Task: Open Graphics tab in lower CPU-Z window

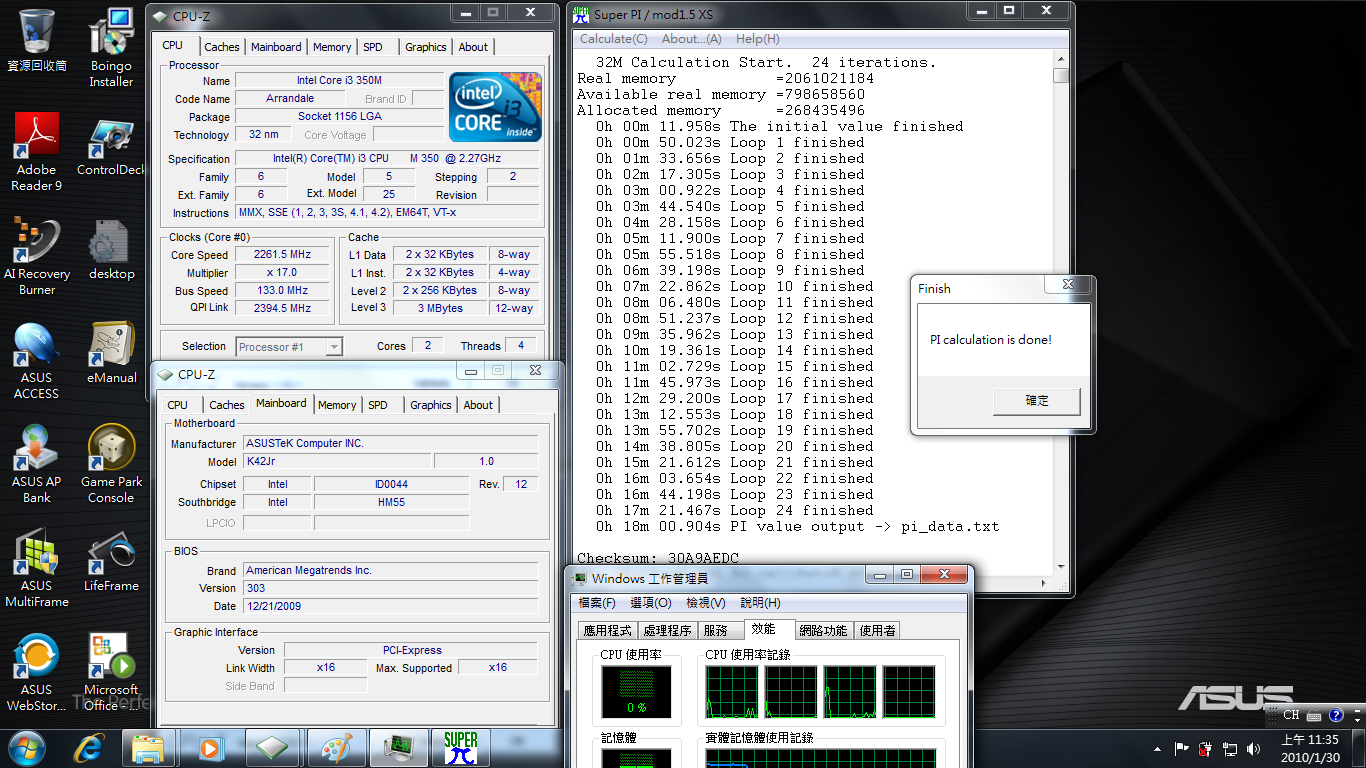Action: click(x=431, y=405)
